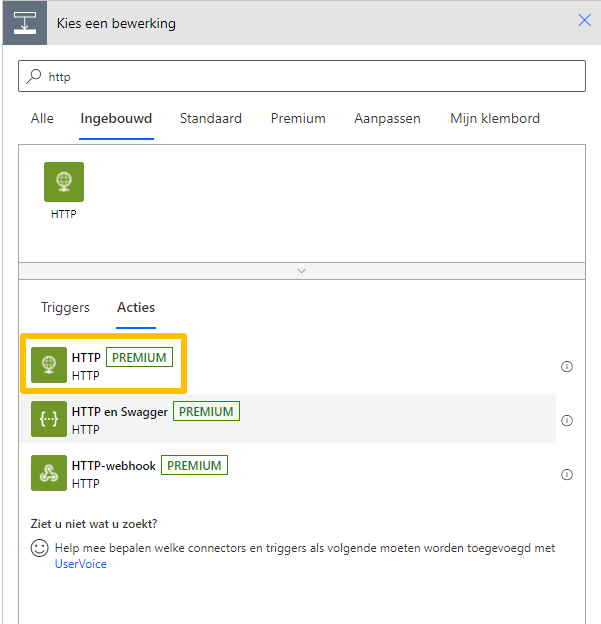The image size is (601, 624).
Task: Open info for HTTP action
Action: 567,367
